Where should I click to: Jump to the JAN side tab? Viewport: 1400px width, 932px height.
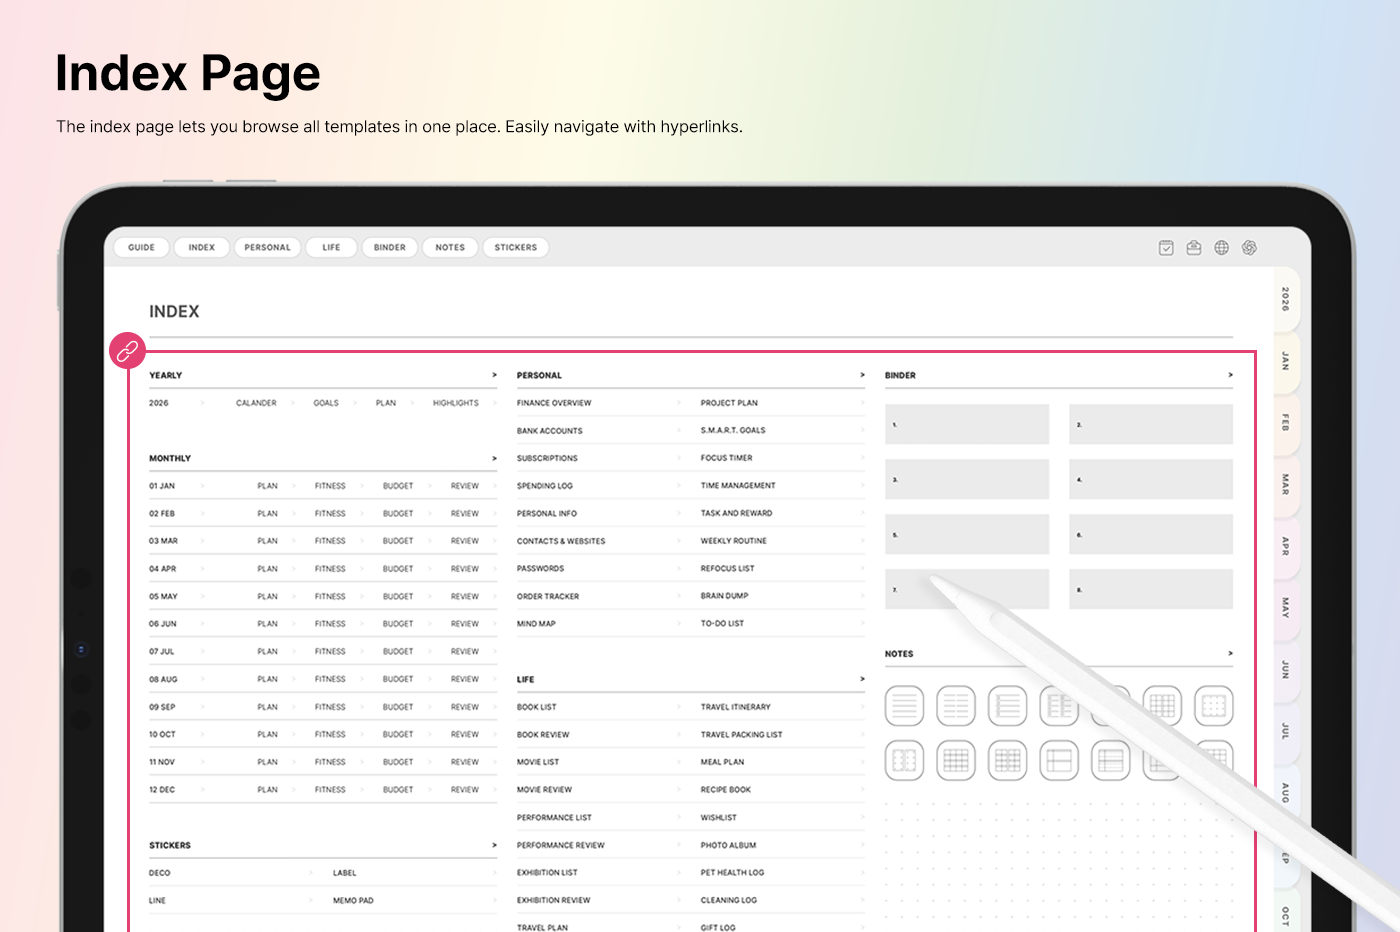pos(1286,361)
